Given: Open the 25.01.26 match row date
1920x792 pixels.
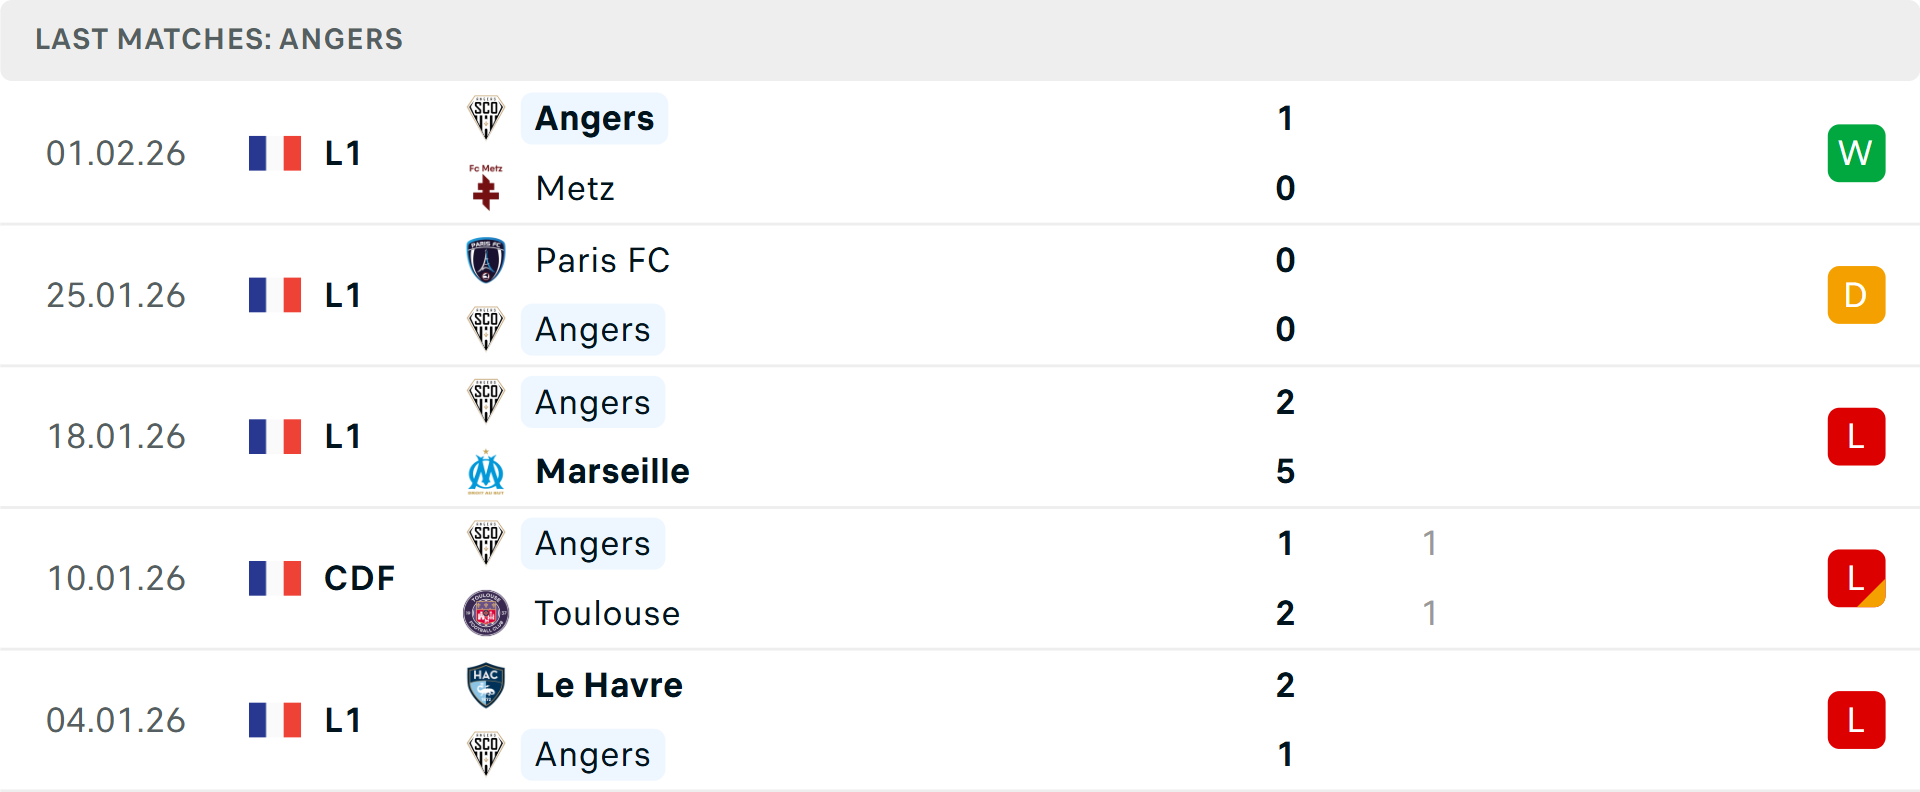Looking at the screenshot, I should (x=116, y=295).
